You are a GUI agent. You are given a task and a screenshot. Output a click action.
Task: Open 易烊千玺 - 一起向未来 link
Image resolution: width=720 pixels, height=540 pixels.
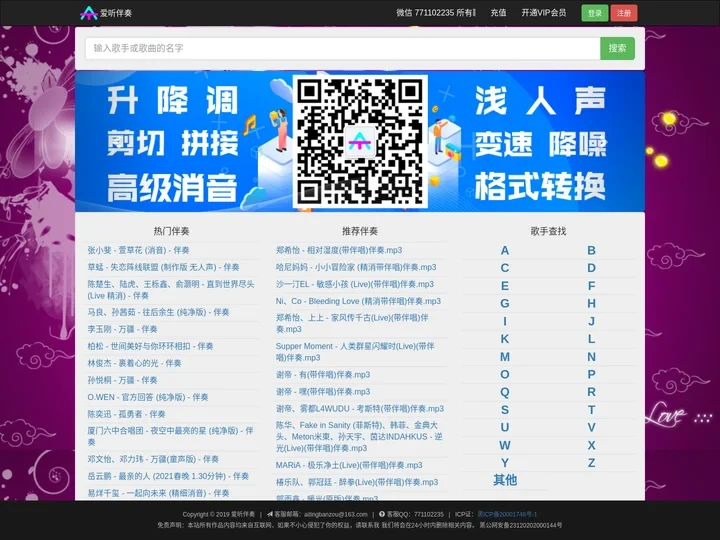158,493
